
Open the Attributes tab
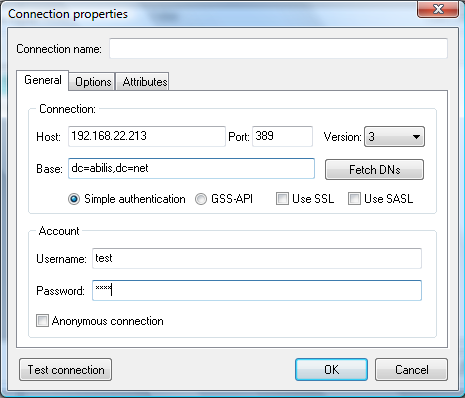click(x=144, y=82)
